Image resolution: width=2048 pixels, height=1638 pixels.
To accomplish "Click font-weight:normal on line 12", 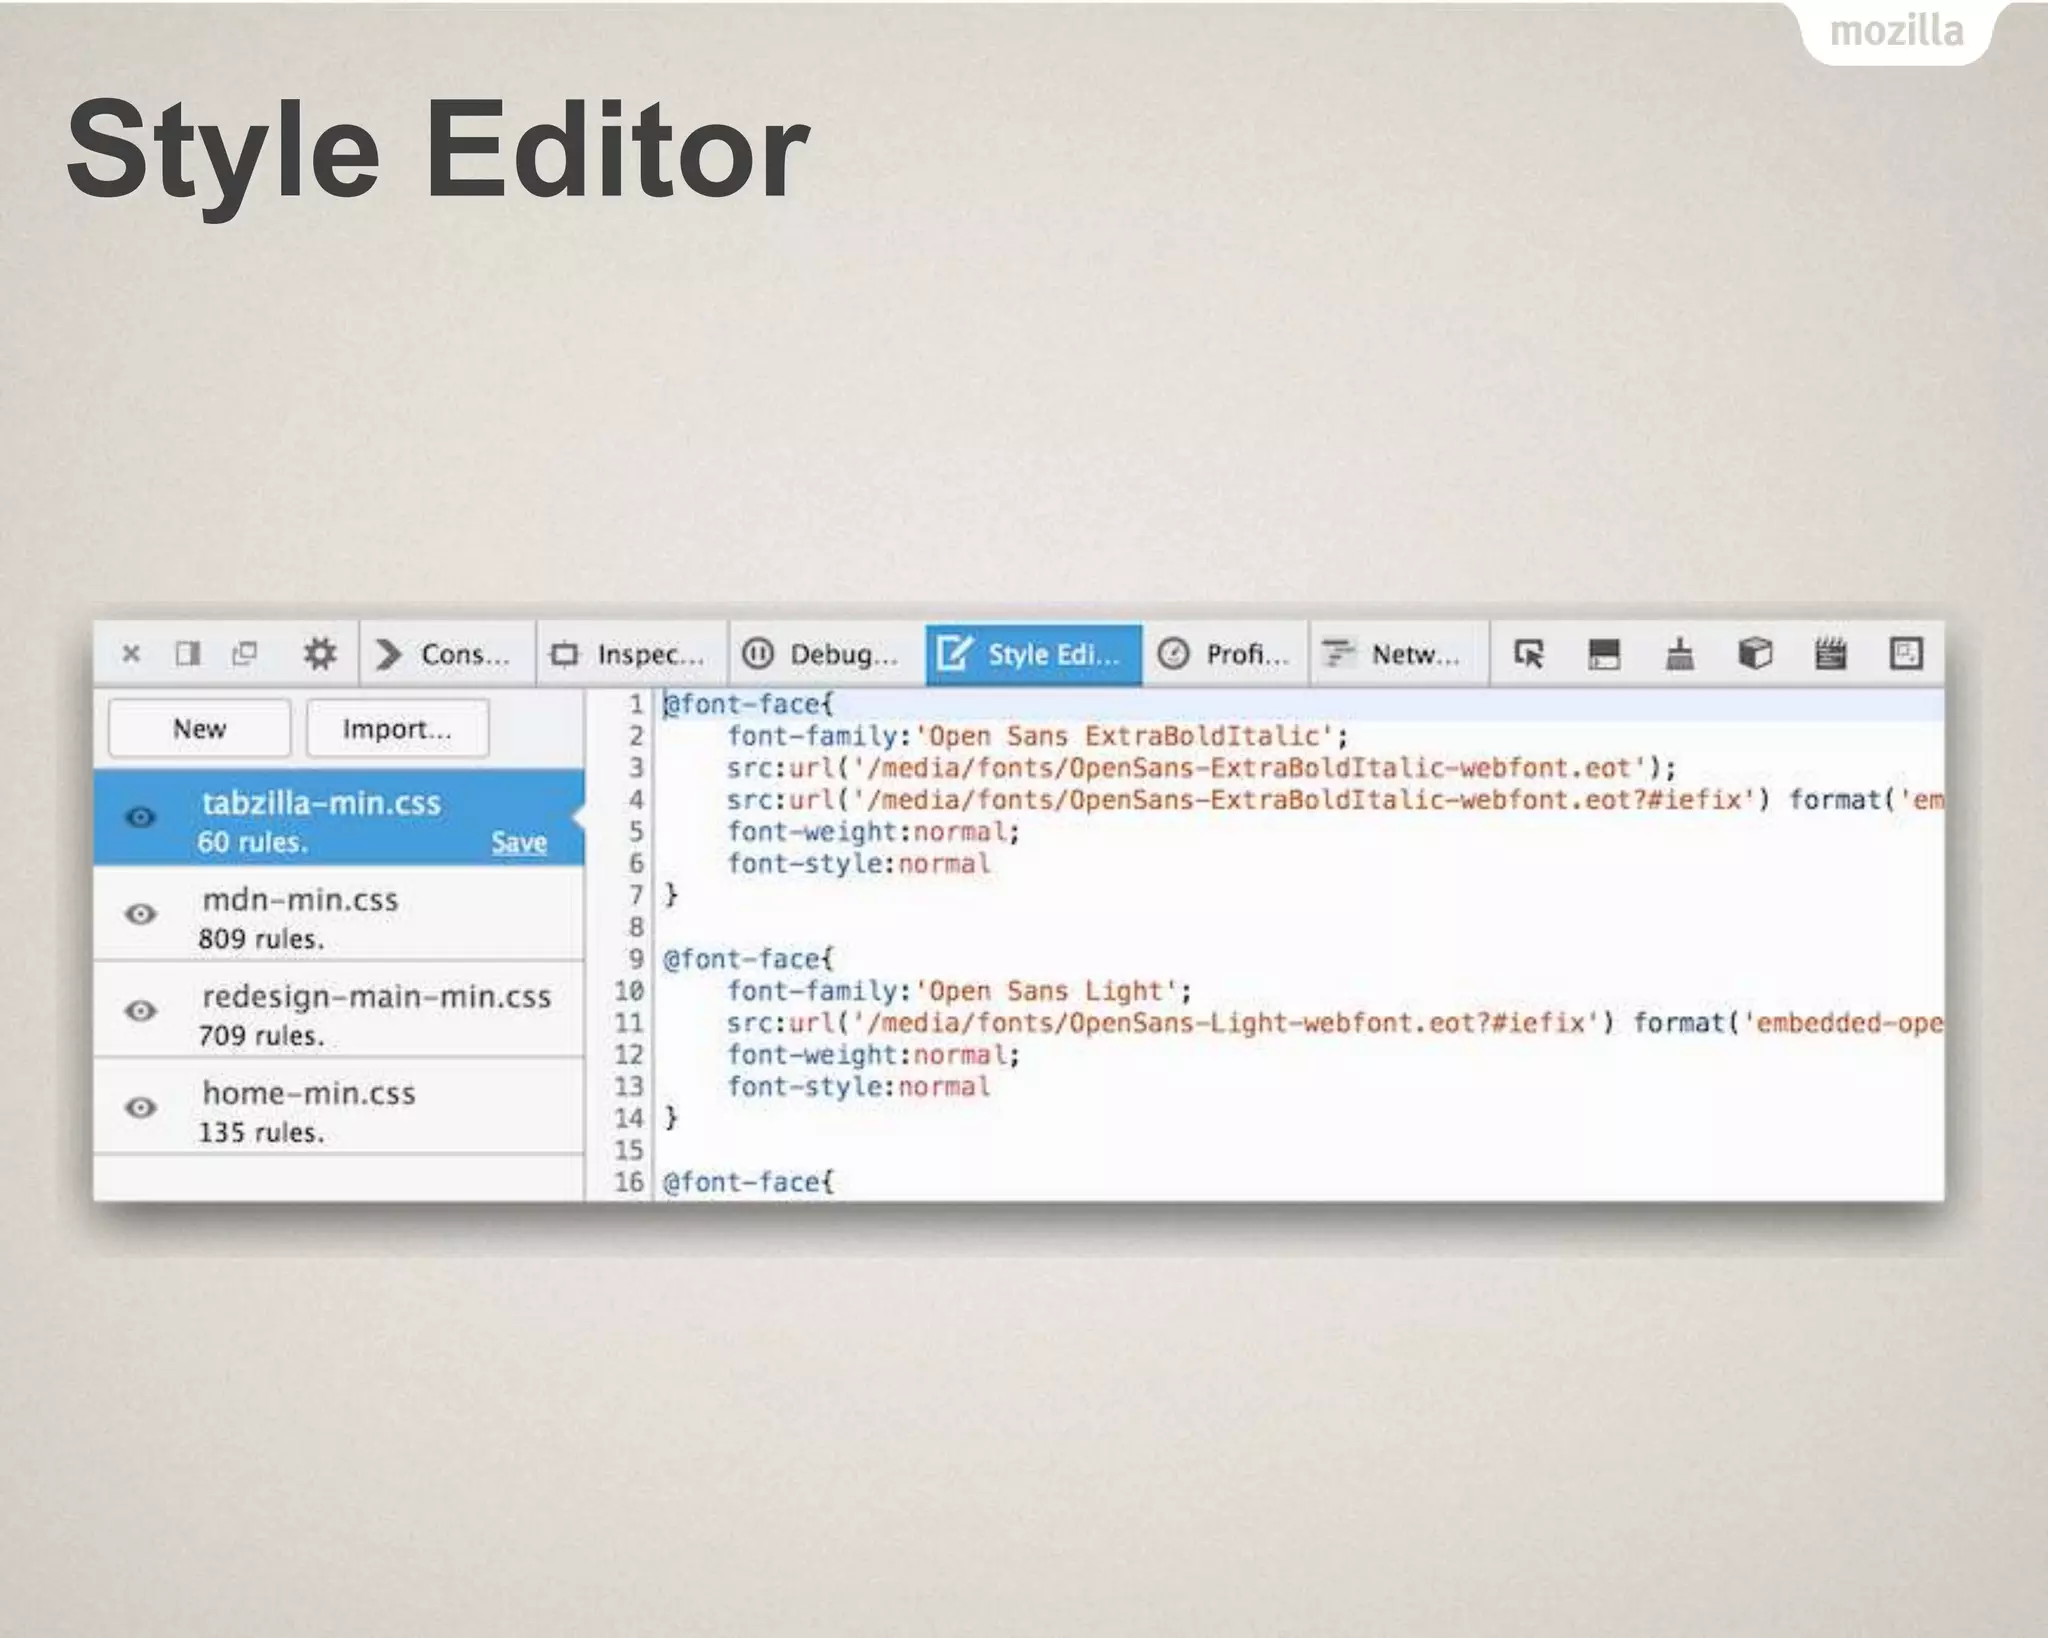I will point(873,1055).
